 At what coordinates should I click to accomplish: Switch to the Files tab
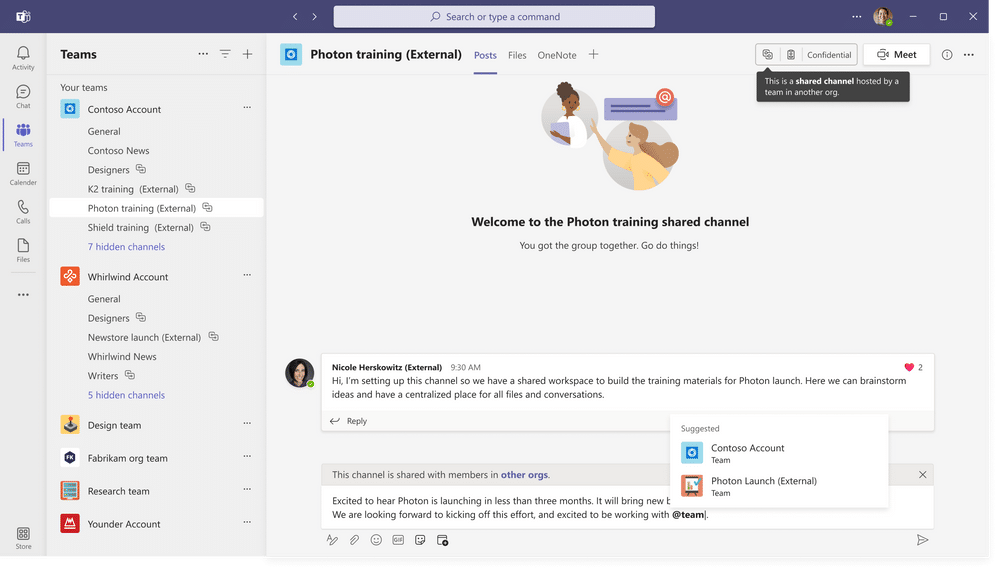pos(517,55)
